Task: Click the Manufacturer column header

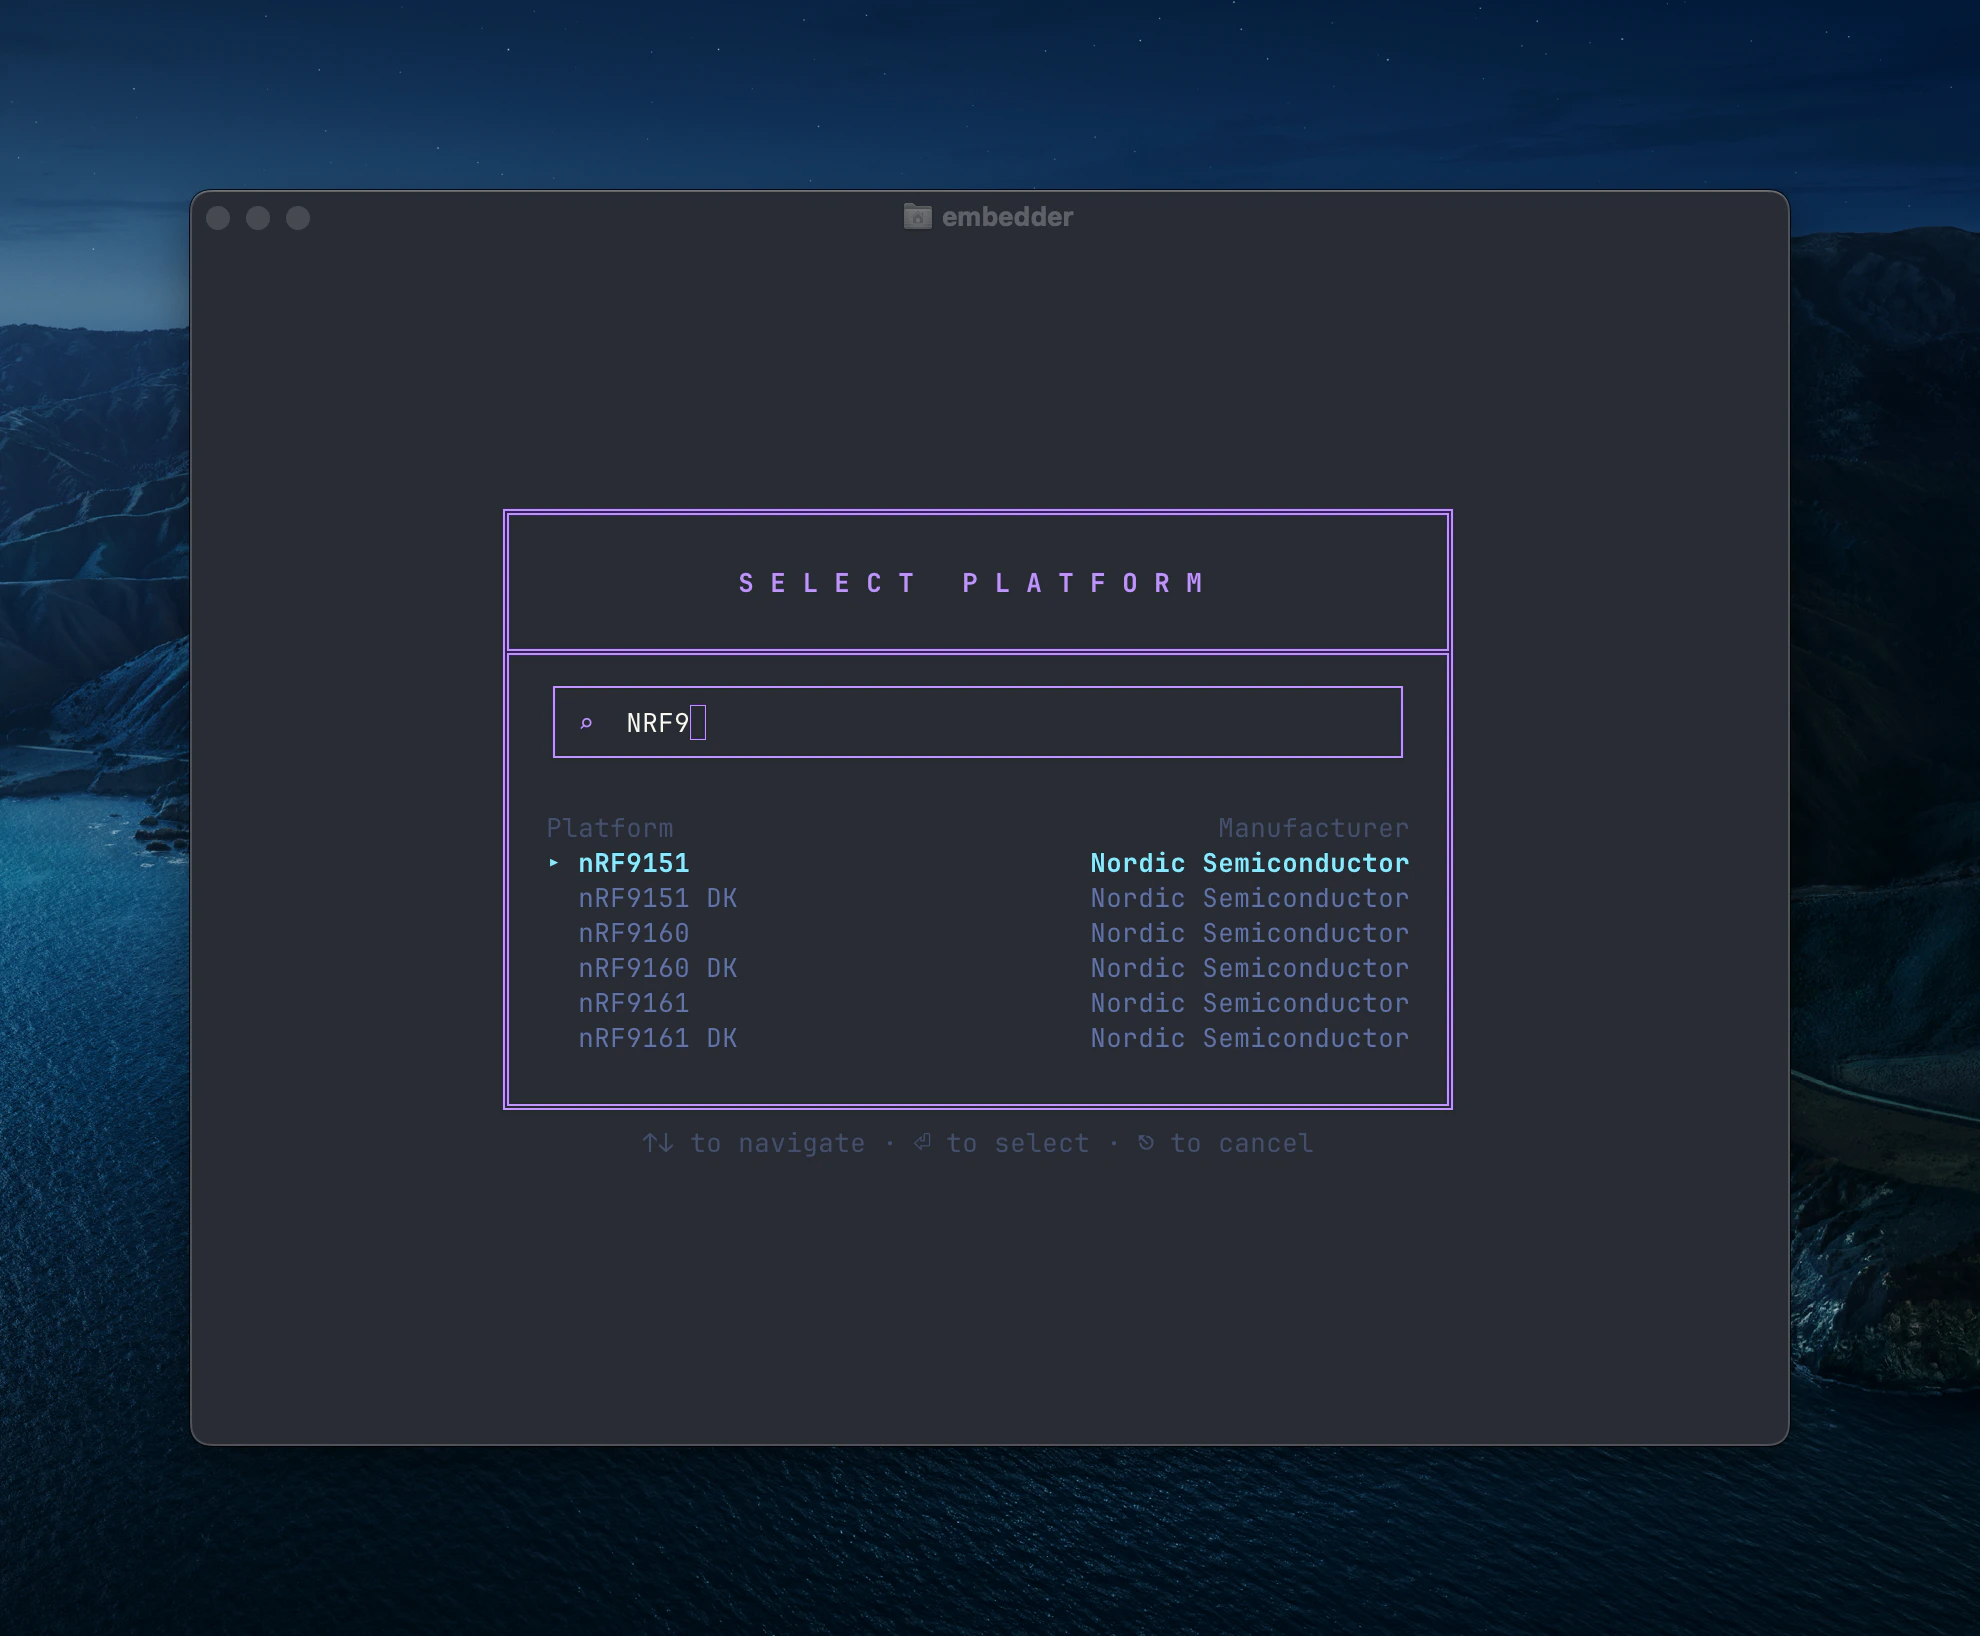Action: (1312, 828)
